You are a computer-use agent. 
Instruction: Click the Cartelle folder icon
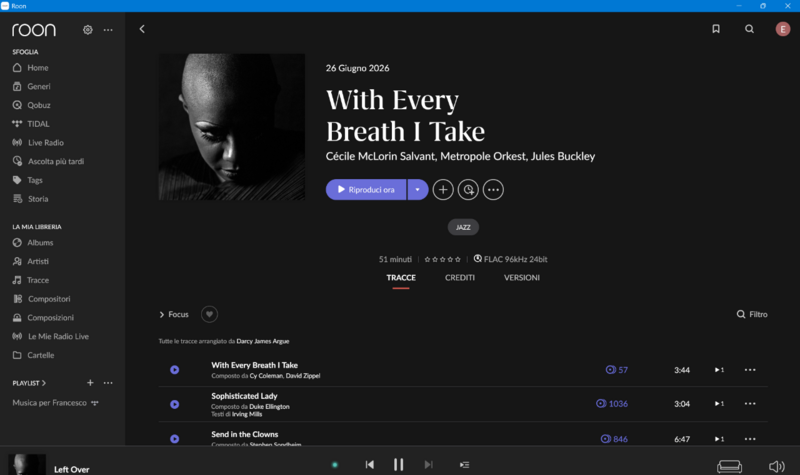pos(17,355)
